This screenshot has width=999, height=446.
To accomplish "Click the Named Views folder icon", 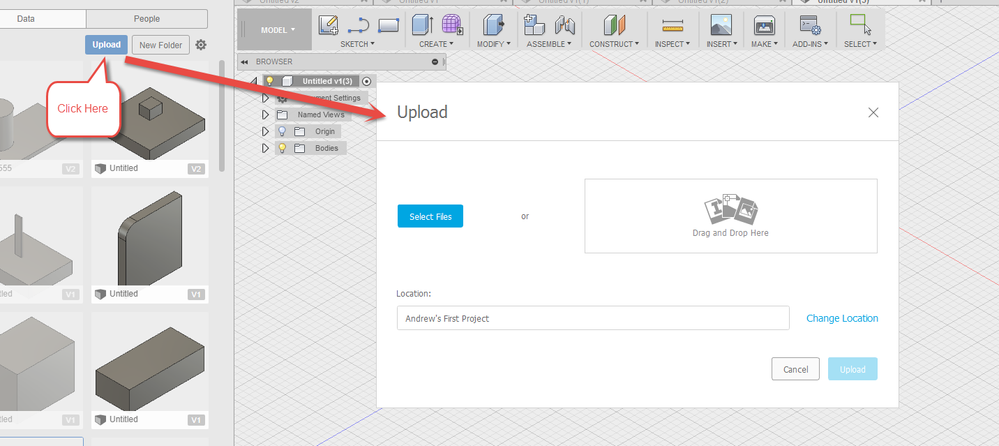I will coord(282,115).
